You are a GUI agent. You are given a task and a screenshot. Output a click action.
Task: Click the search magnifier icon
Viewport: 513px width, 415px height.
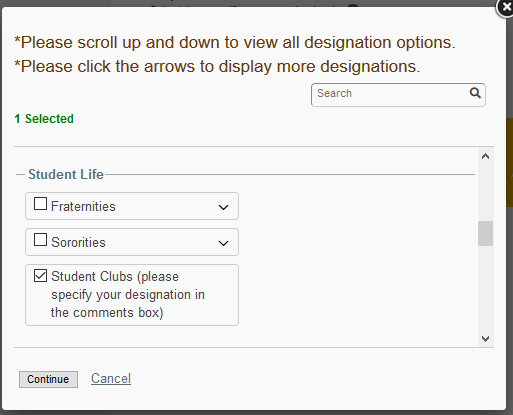point(475,93)
